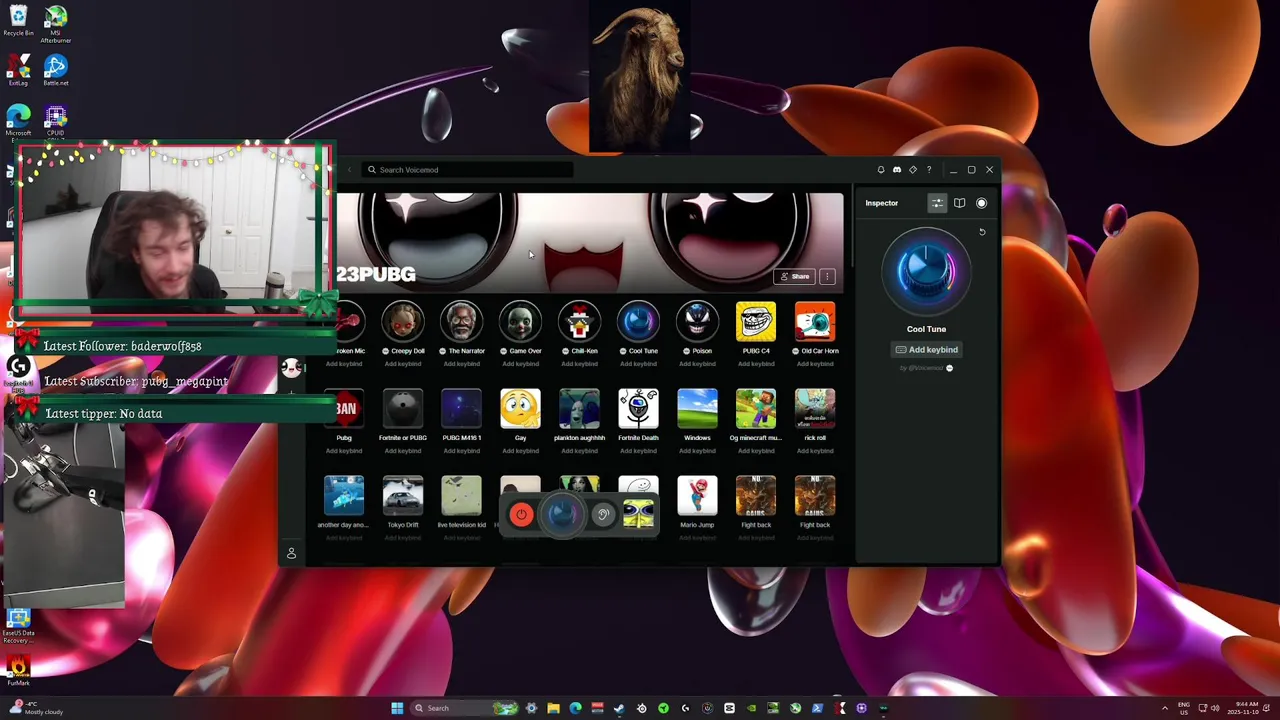Play the Tokyo Drift sound
Viewport: 1280px width, 720px height.
[403, 497]
